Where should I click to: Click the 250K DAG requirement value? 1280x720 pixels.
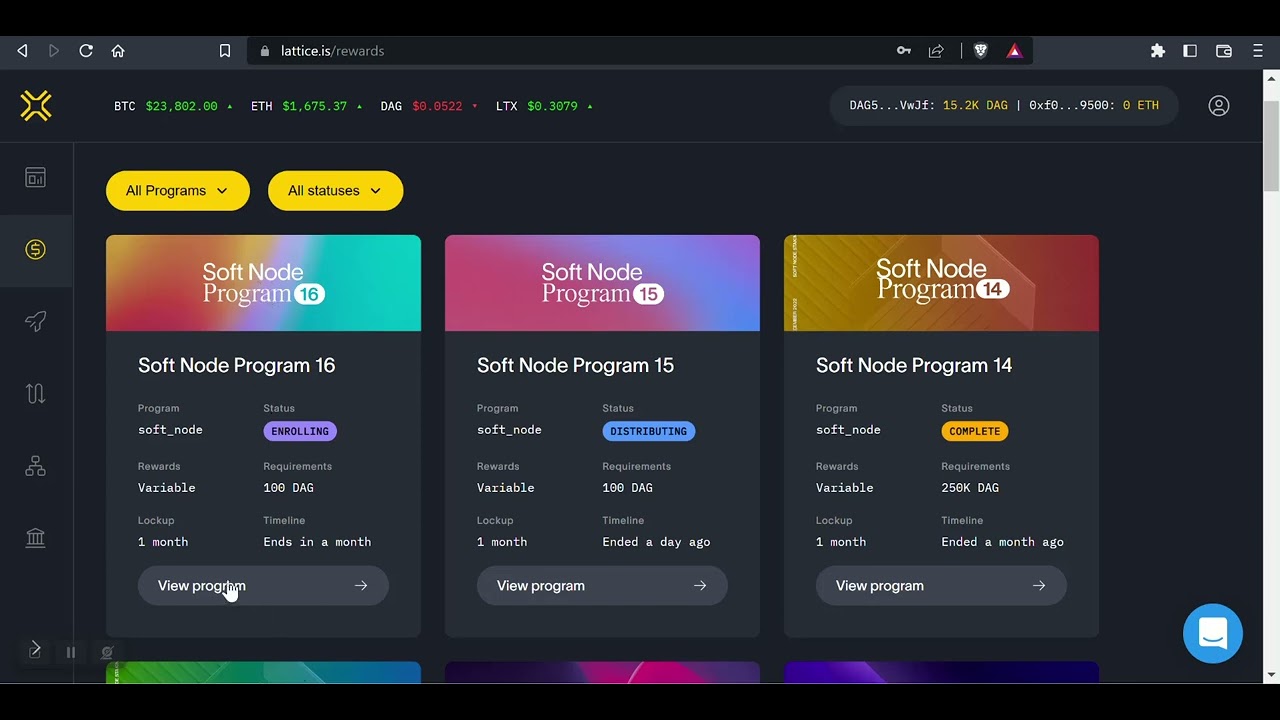pyautogui.click(x=970, y=488)
